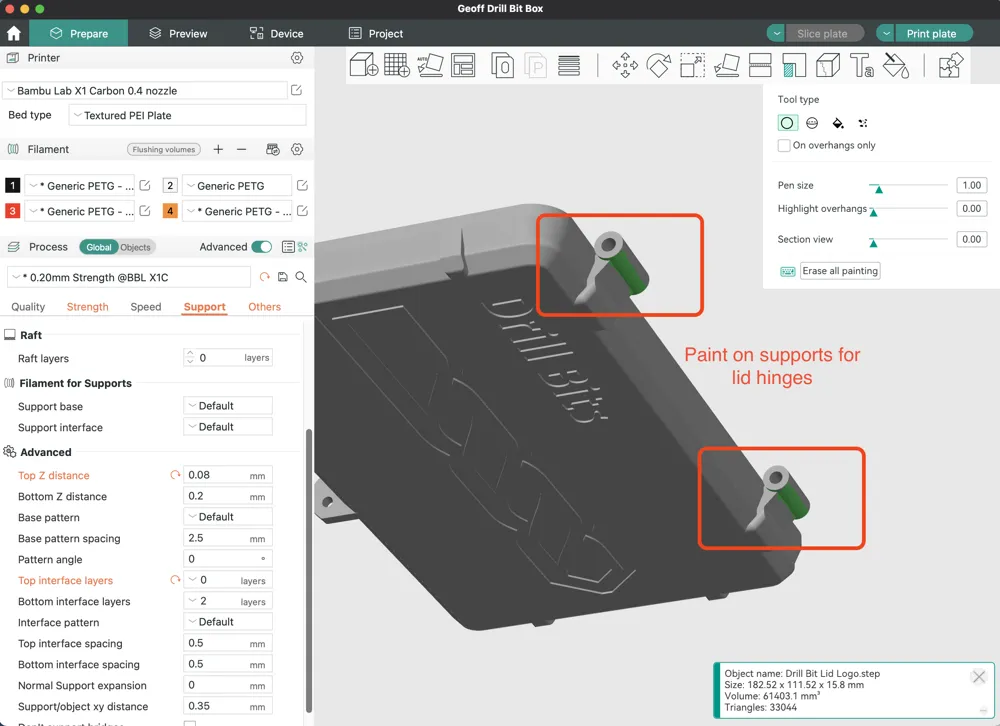This screenshot has width=1000, height=726.
Task: Switch to the Project tab
Action: pos(376,33)
